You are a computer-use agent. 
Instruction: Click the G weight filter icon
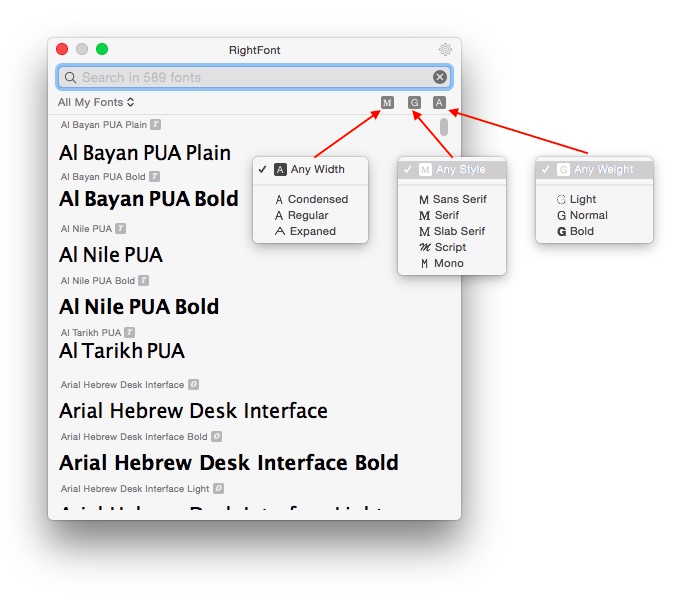(x=414, y=103)
